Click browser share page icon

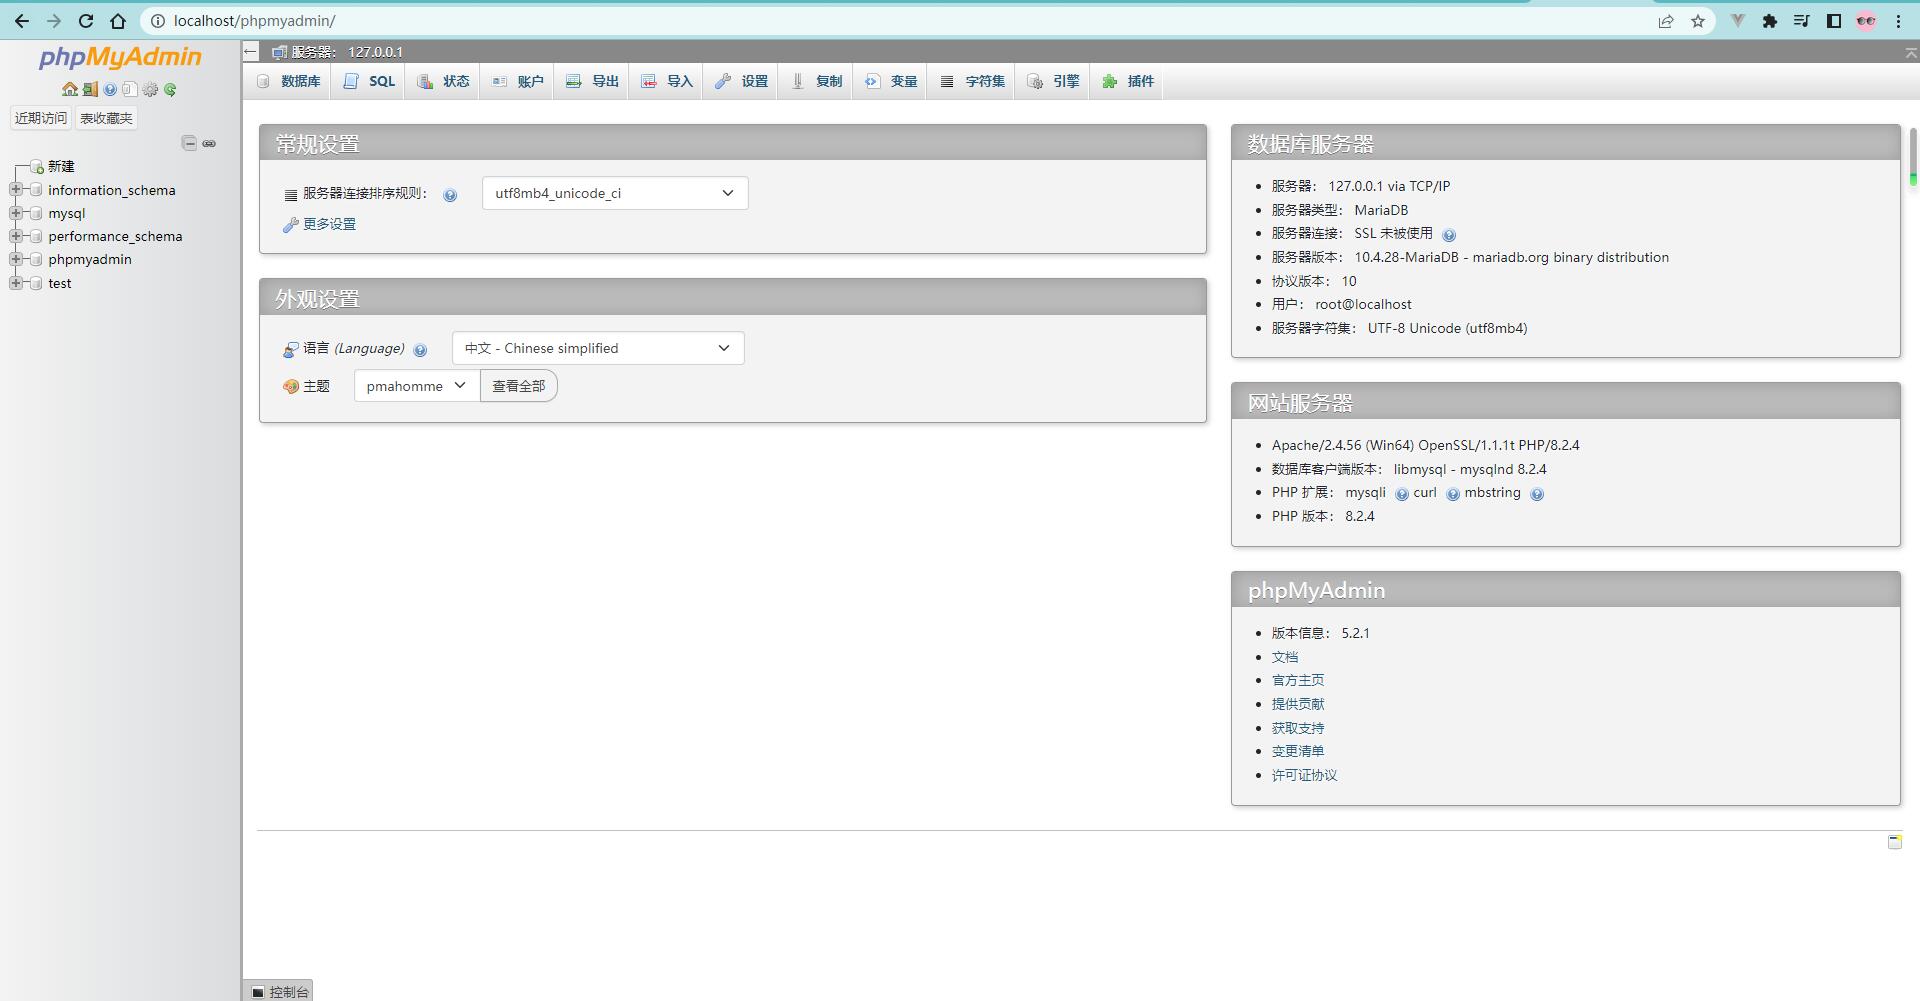click(1665, 21)
